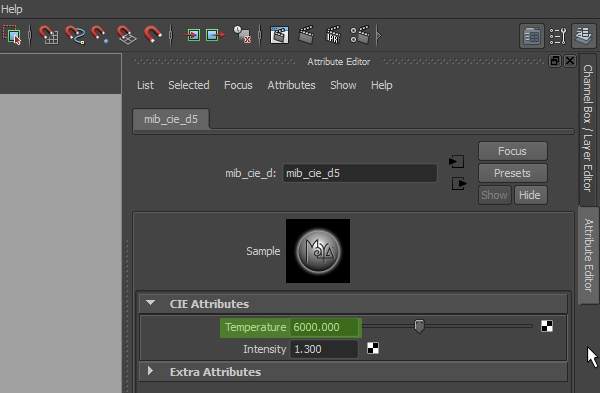Select the mib_cie_d5 node tab

coord(171,119)
